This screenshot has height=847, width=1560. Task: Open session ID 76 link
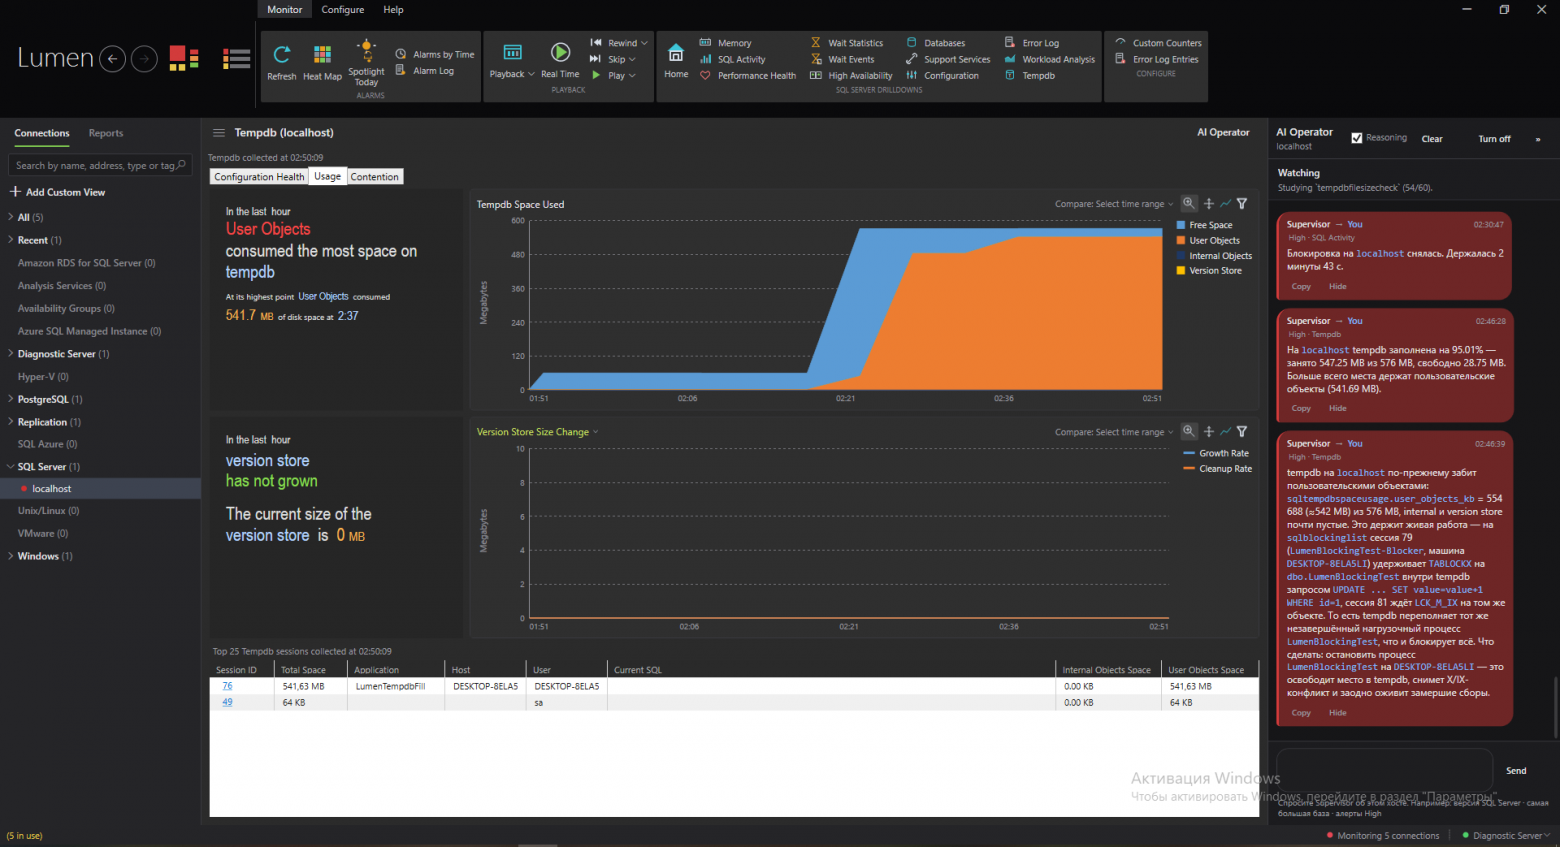click(x=227, y=686)
